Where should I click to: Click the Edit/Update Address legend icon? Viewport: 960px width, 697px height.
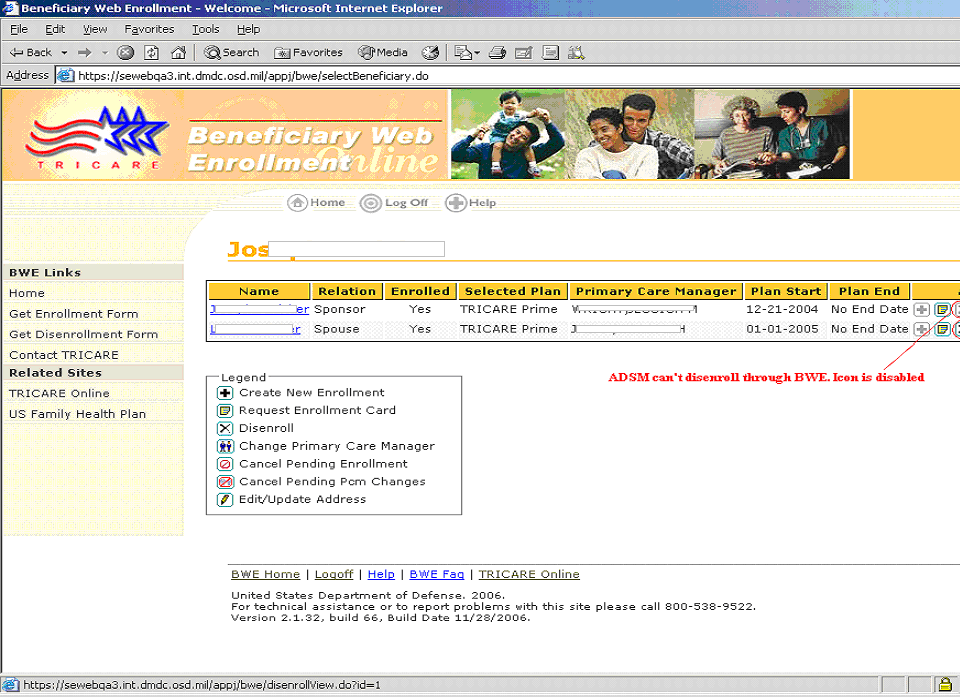click(x=225, y=500)
